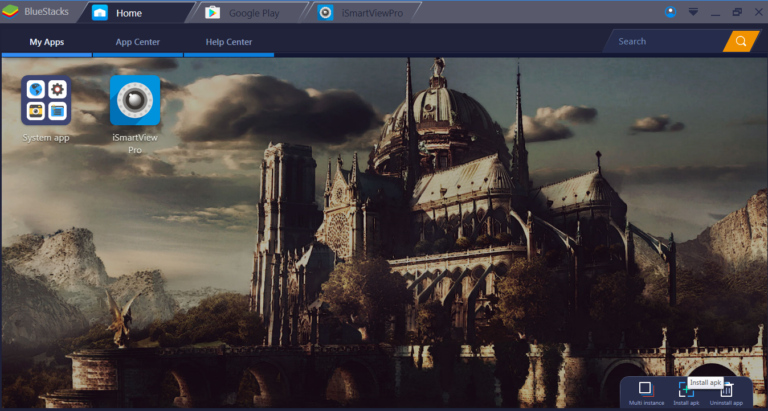Click the Install apk icon
The width and height of the screenshot is (768, 411).
686,389
